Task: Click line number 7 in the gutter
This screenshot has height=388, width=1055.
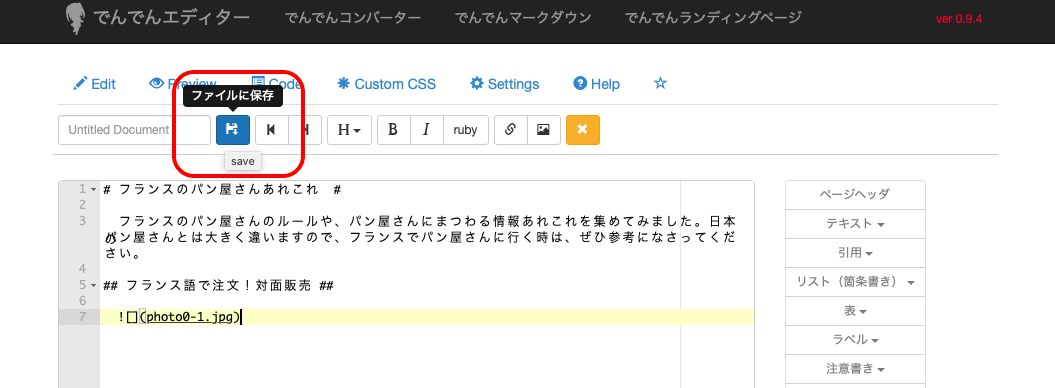Action: tap(82, 317)
